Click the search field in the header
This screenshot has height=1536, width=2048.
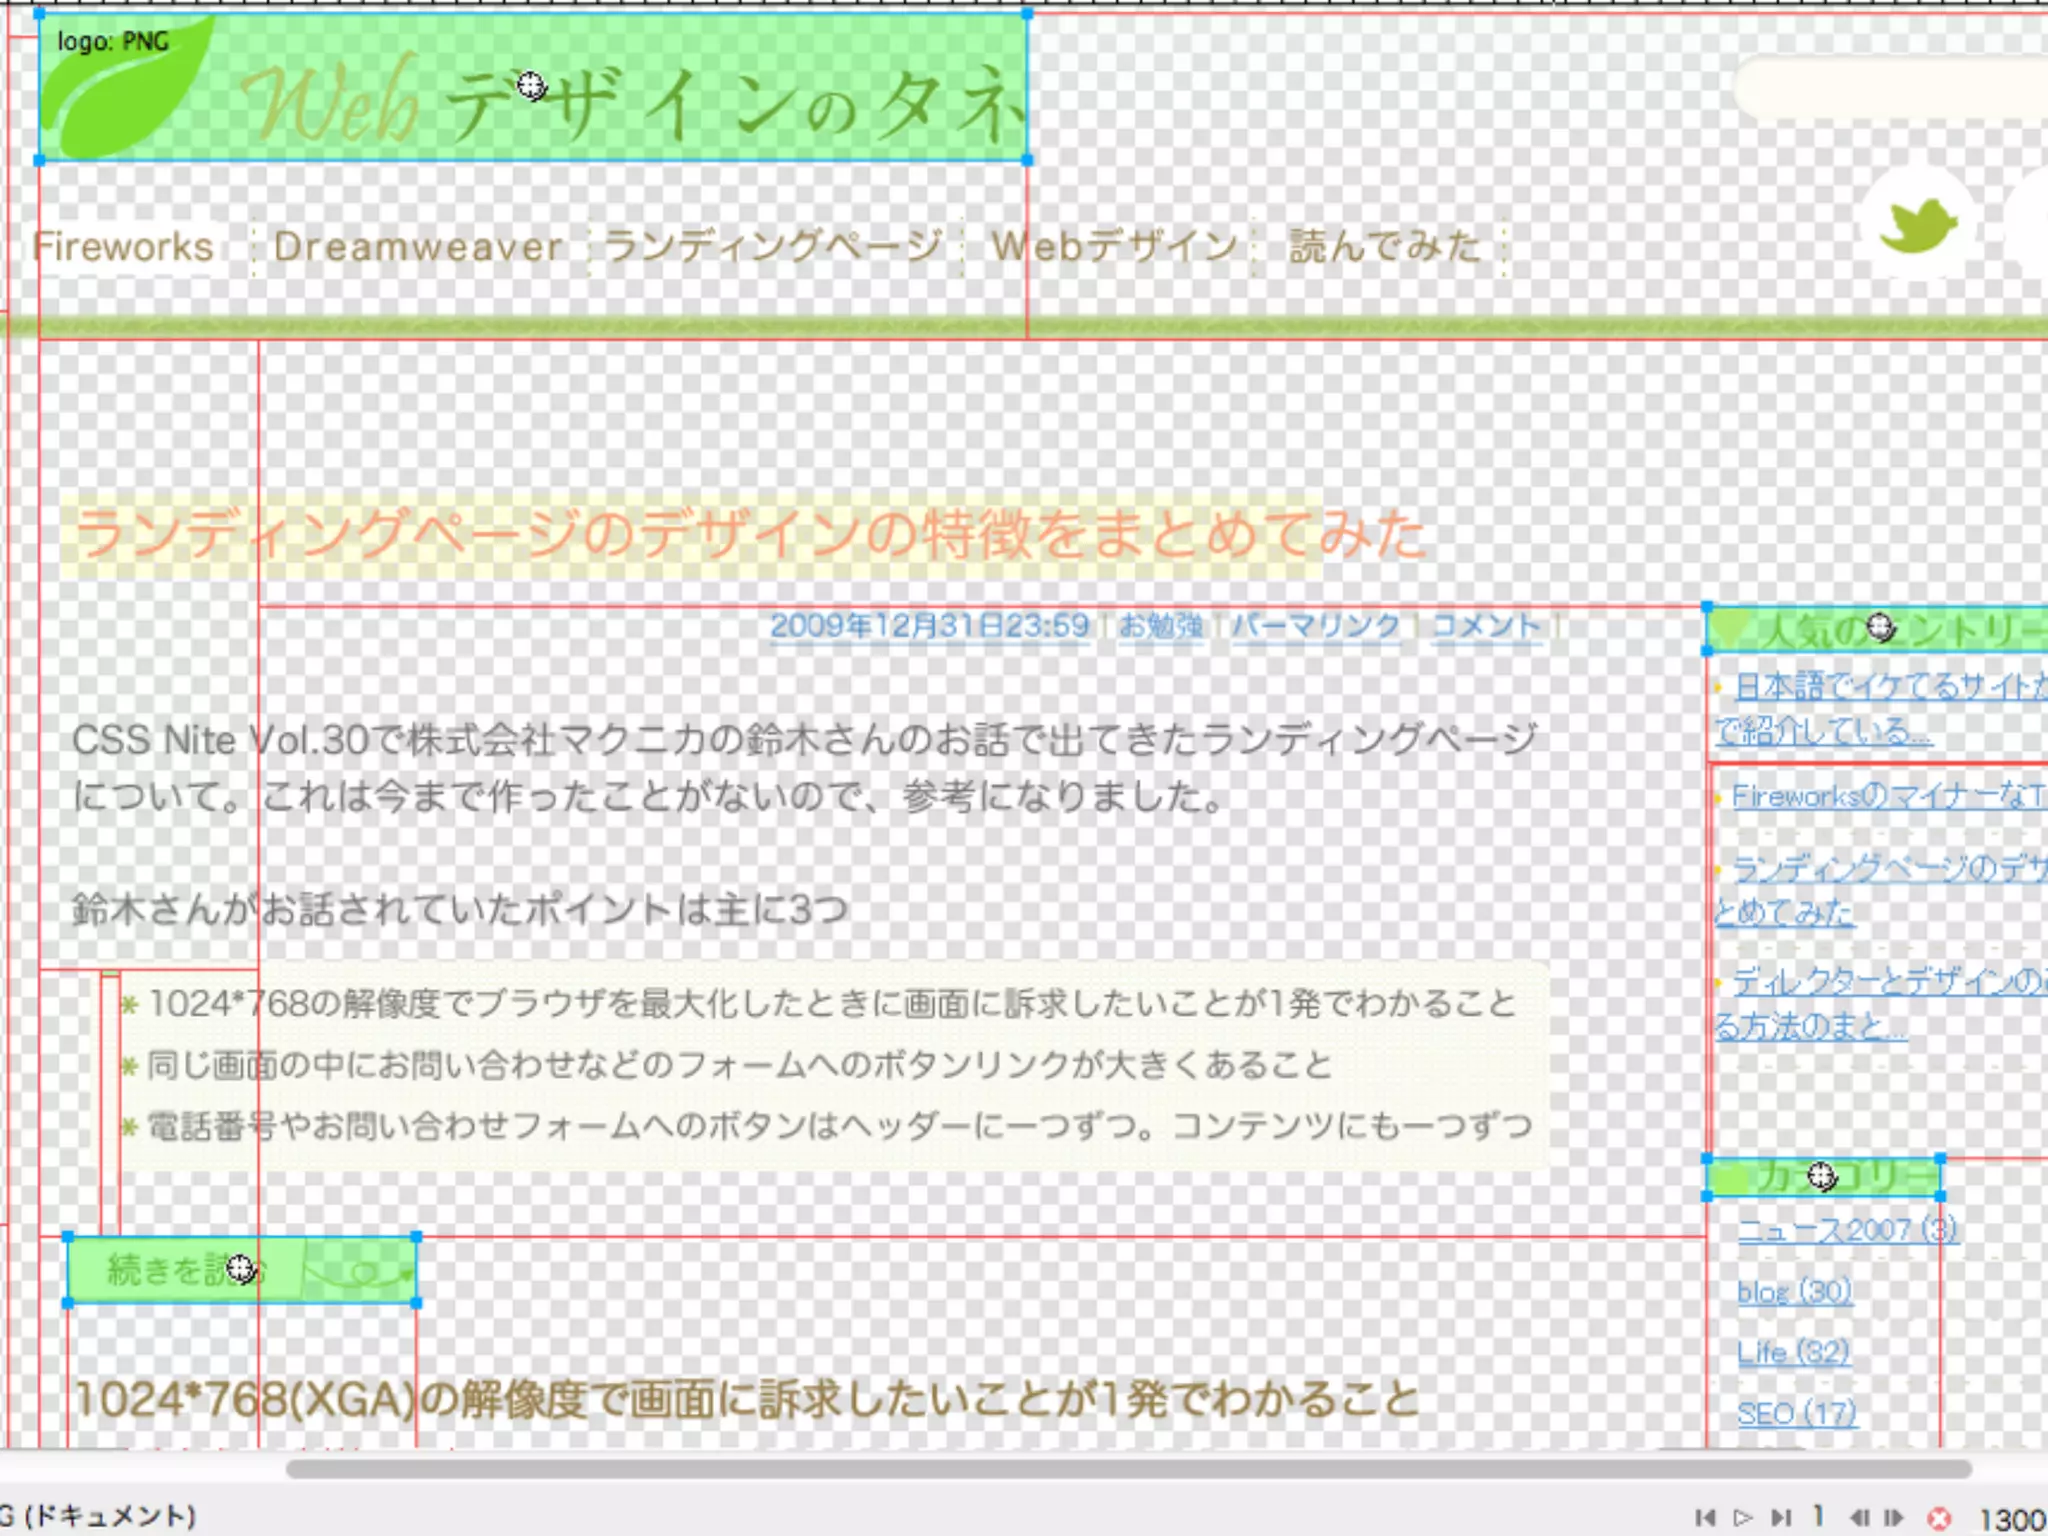(1890, 90)
